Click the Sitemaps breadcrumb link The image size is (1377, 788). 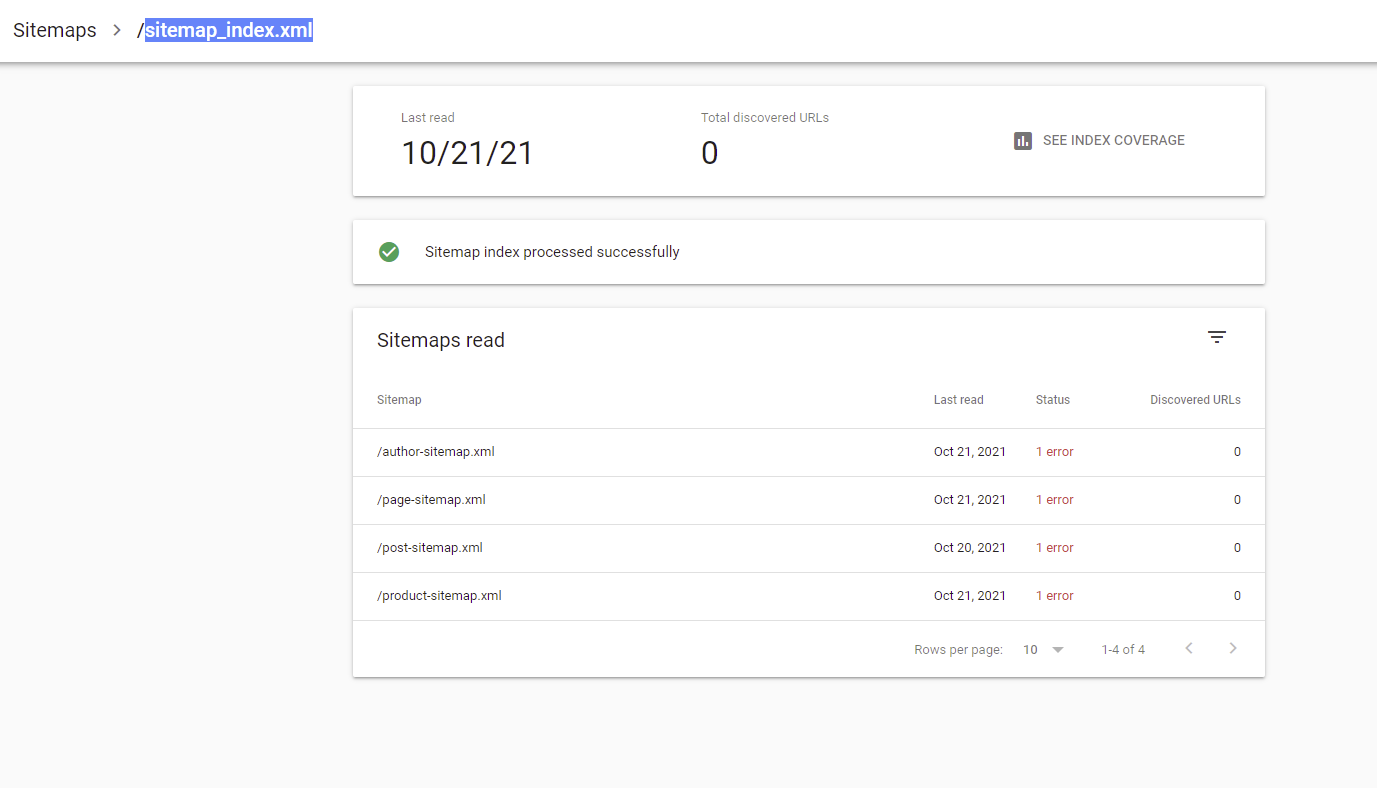point(55,30)
